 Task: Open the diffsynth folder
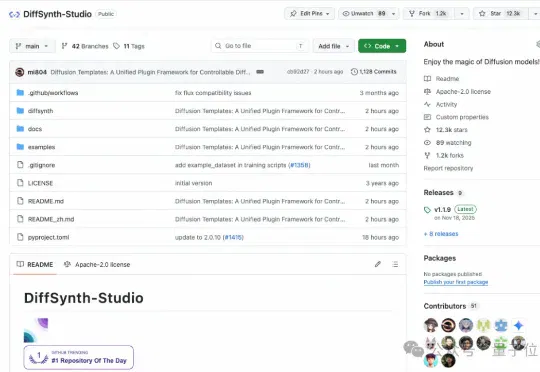click(40, 111)
